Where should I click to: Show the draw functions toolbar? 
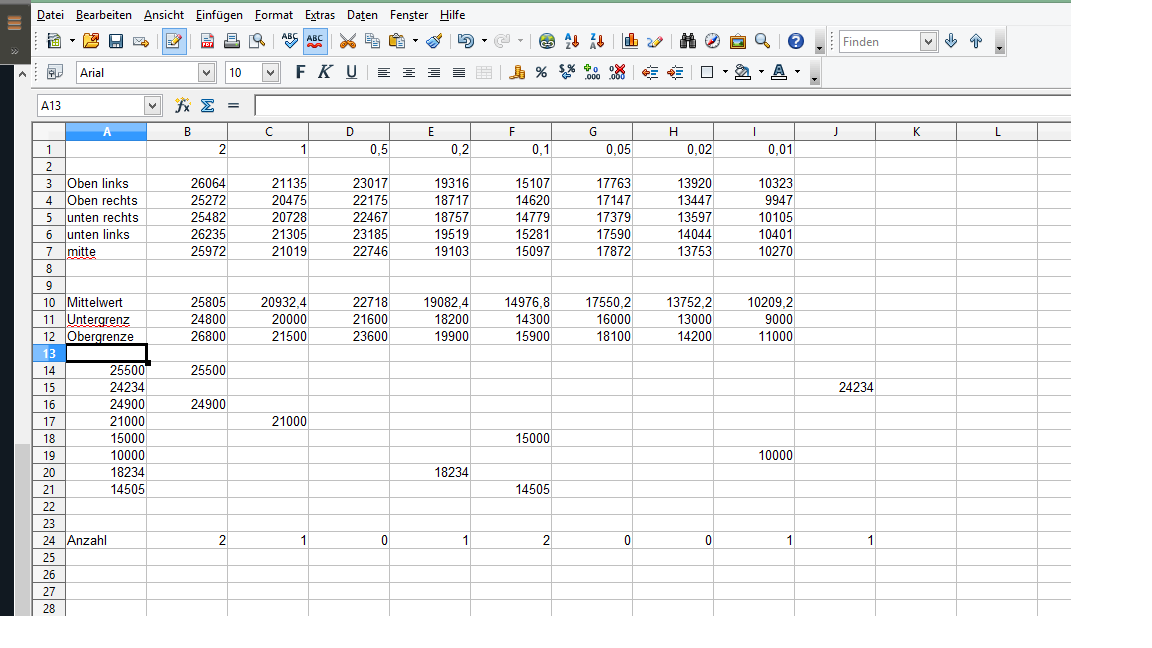coord(655,41)
